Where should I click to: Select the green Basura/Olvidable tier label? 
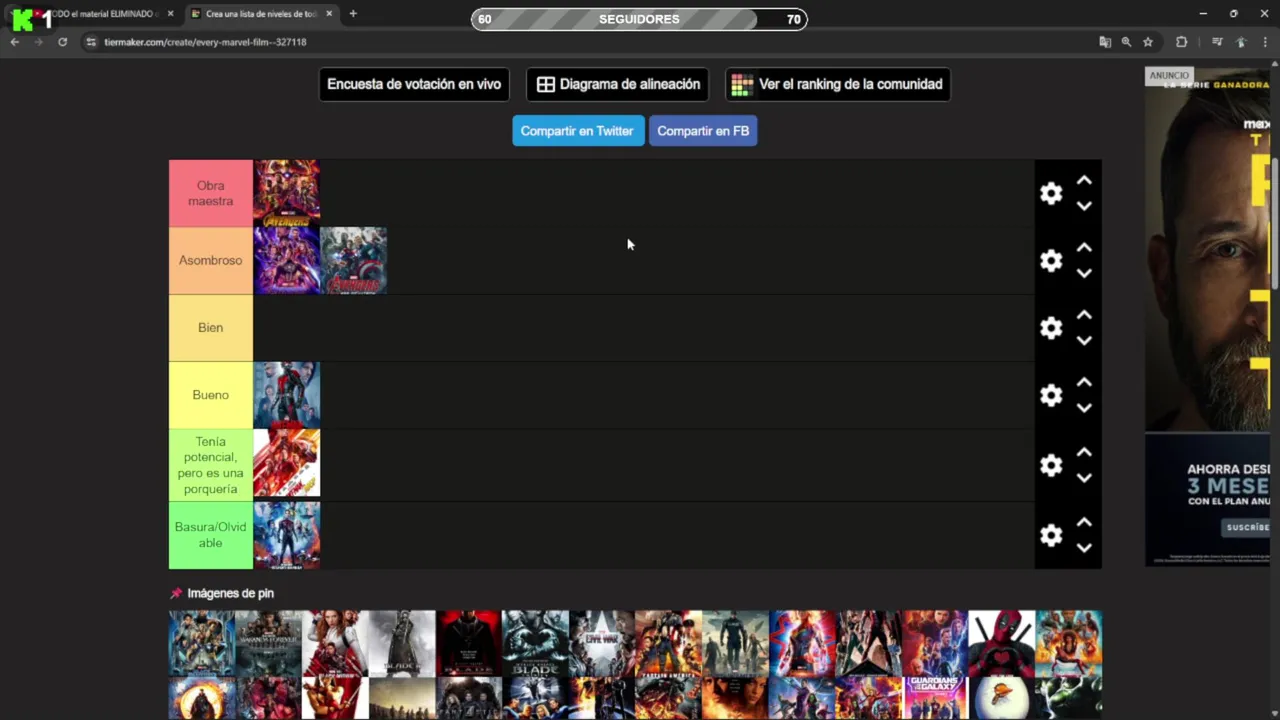click(210, 535)
